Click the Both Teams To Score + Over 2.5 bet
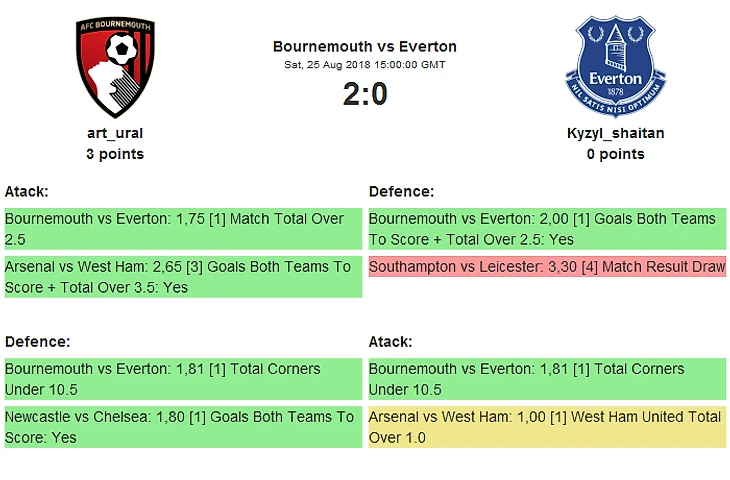This screenshot has height=480, width=730. pos(546,229)
